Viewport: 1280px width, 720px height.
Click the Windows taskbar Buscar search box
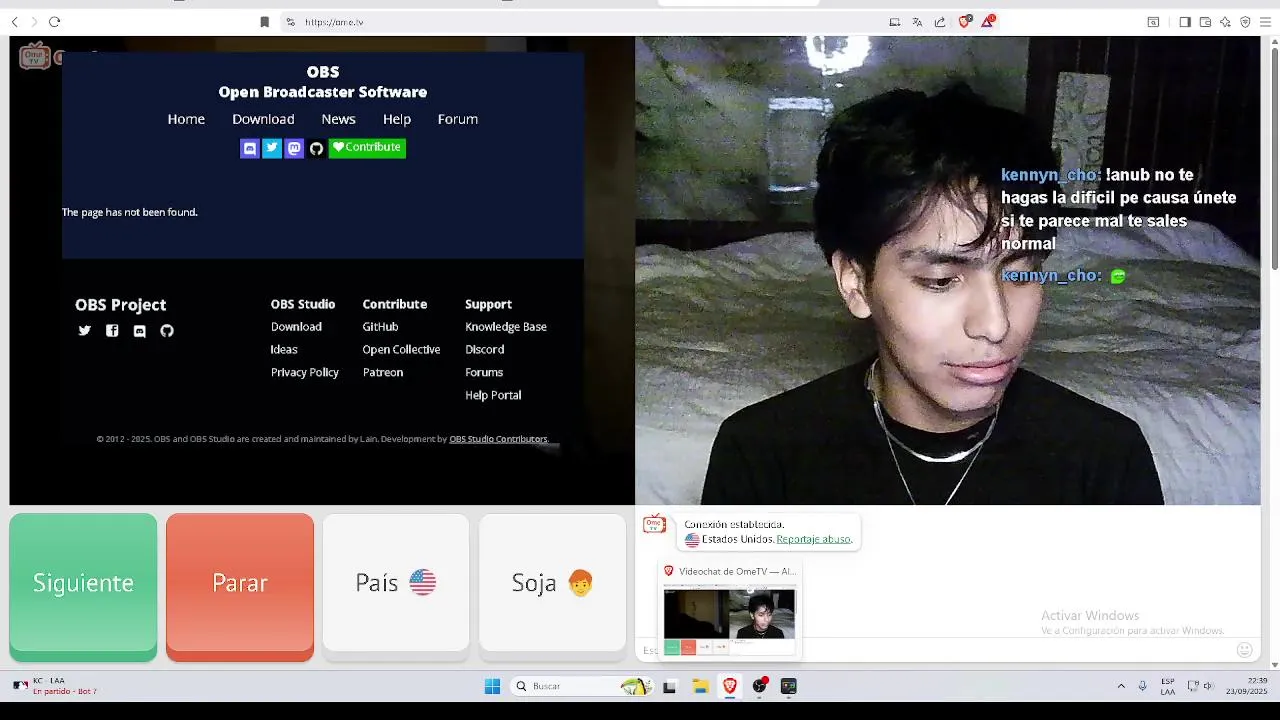tap(580, 686)
